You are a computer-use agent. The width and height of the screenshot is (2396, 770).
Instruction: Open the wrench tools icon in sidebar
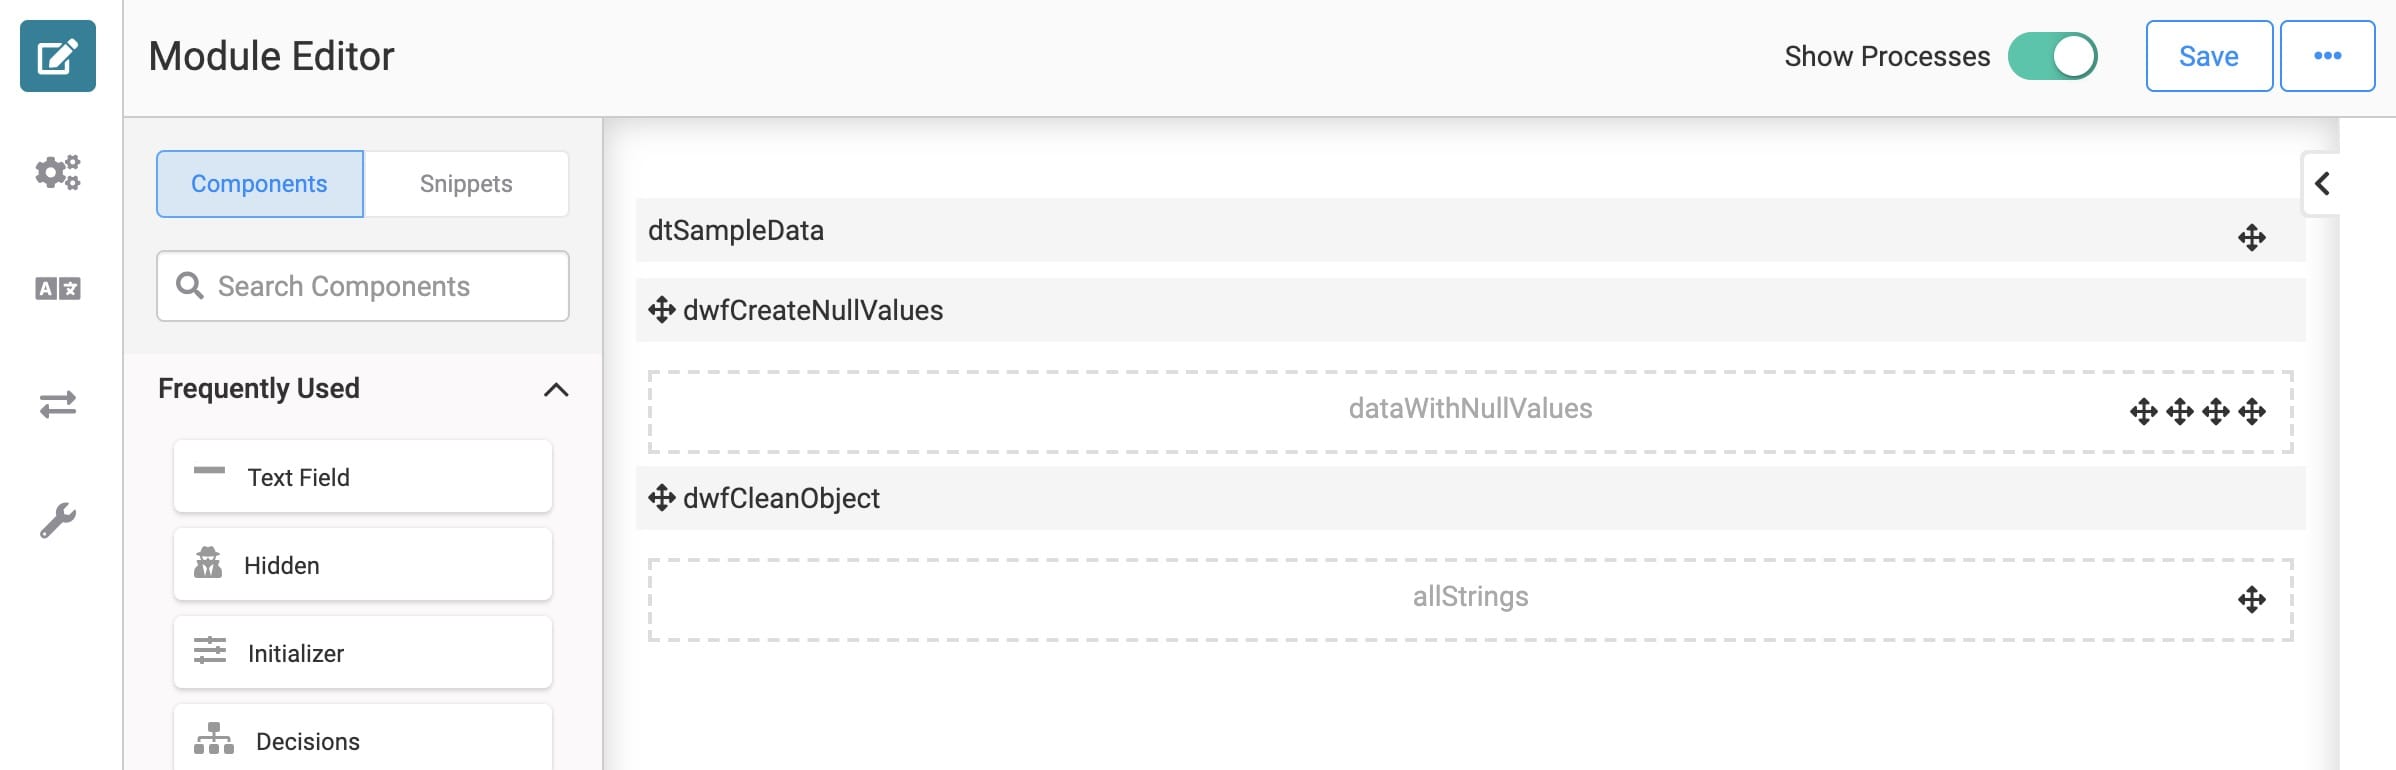[58, 520]
